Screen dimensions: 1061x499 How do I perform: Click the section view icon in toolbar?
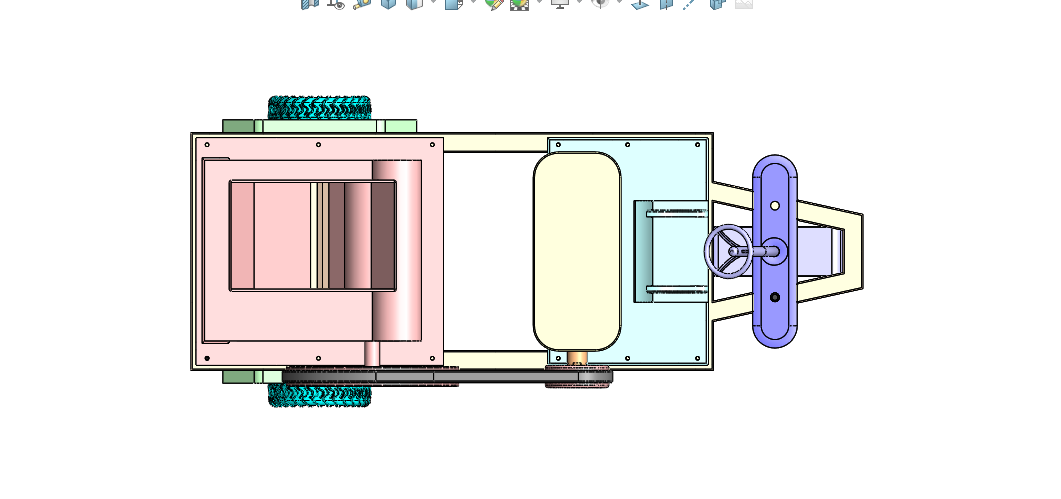coord(310,3)
